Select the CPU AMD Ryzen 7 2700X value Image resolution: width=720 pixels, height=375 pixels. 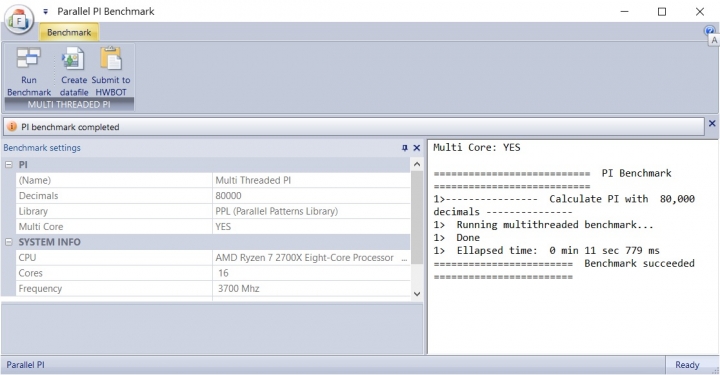click(311, 257)
